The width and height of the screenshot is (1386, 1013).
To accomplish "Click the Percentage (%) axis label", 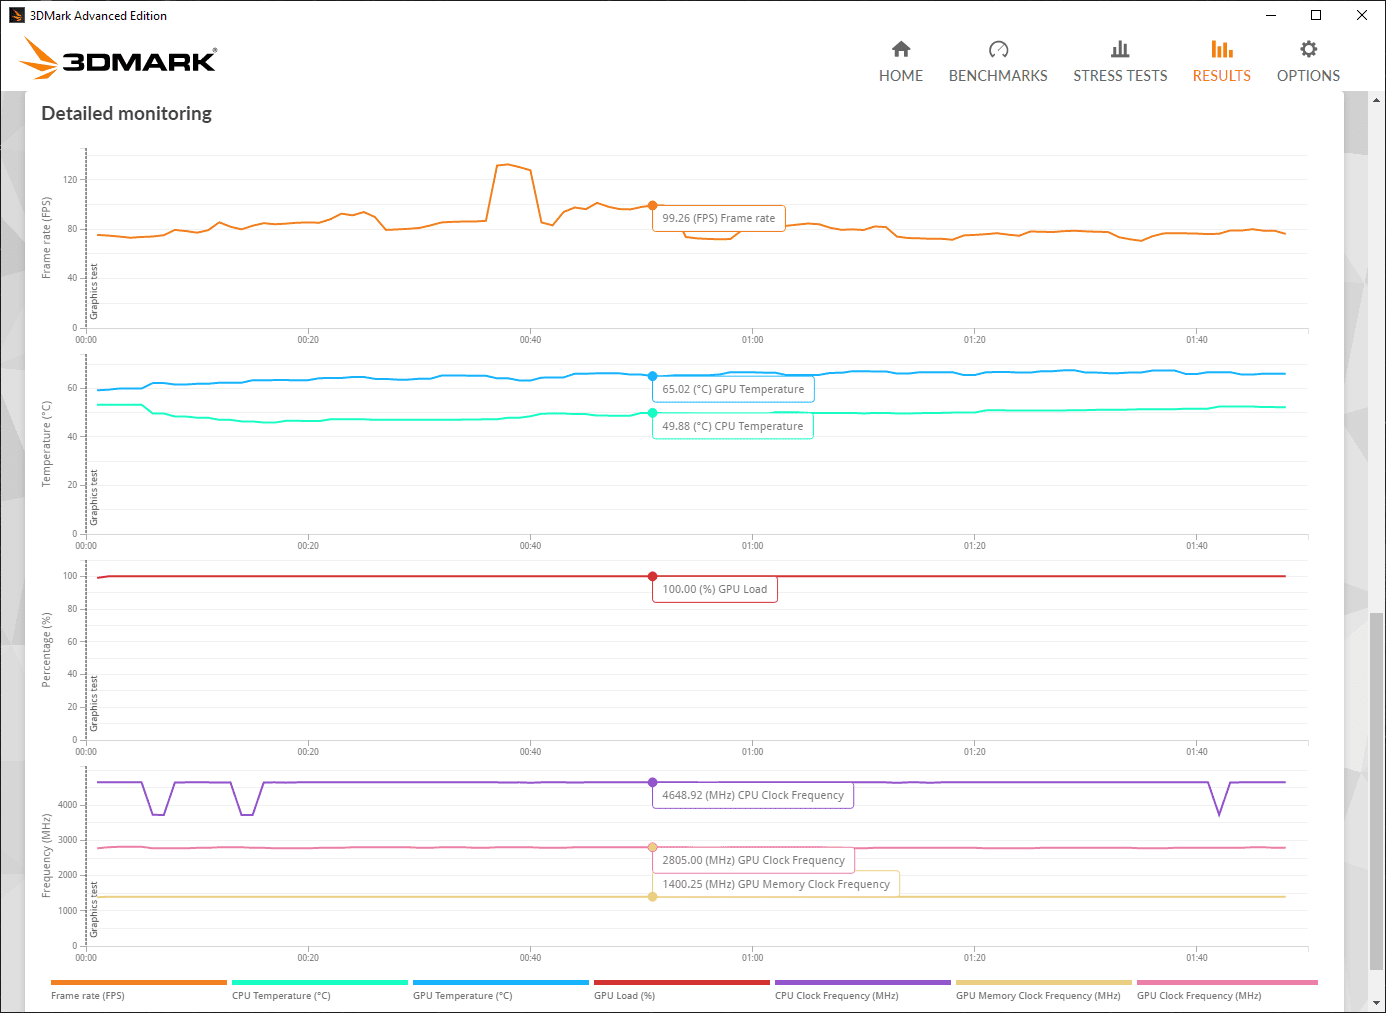I will click(46, 650).
